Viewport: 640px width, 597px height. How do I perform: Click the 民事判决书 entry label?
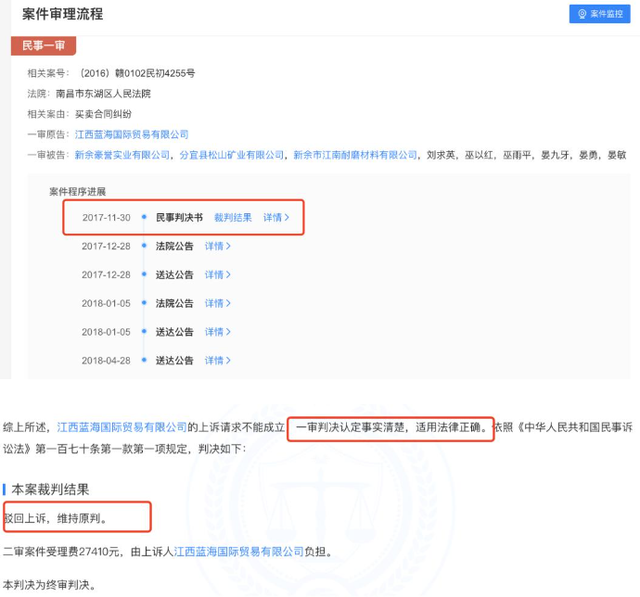(179, 217)
